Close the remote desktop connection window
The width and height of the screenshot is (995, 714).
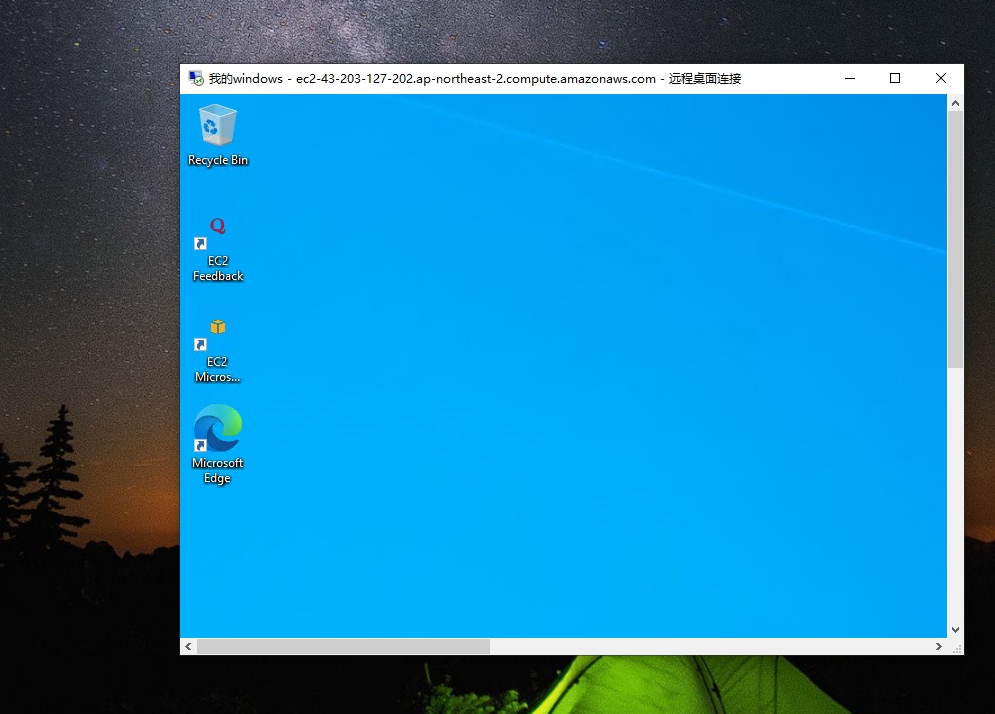940,79
